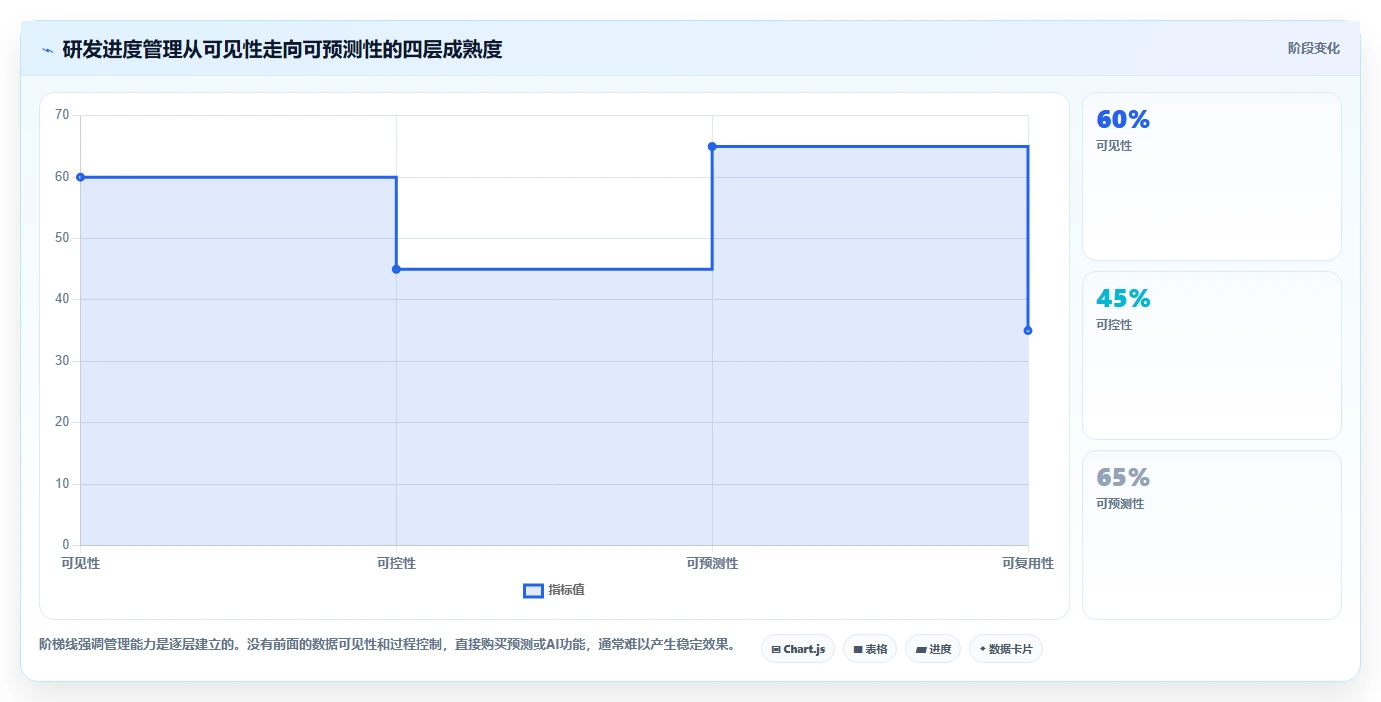The width and height of the screenshot is (1381, 702).
Task: Click the 表格 tag chip
Action: [x=870, y=649]
